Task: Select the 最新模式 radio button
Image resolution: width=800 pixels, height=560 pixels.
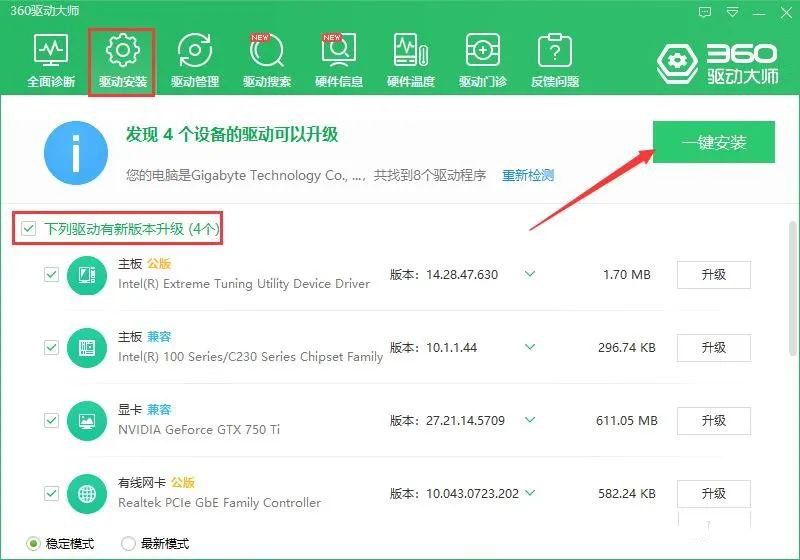Action: click(128, 543)
